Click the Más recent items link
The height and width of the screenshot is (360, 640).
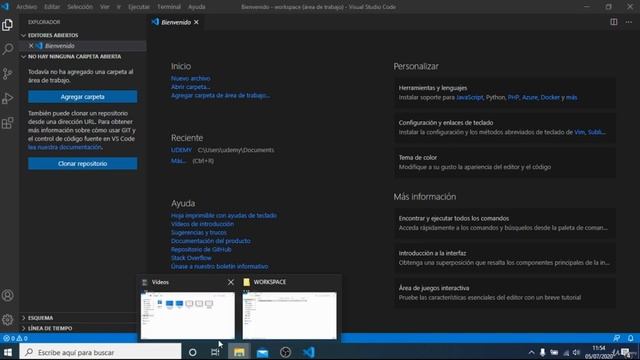[178, 161]
